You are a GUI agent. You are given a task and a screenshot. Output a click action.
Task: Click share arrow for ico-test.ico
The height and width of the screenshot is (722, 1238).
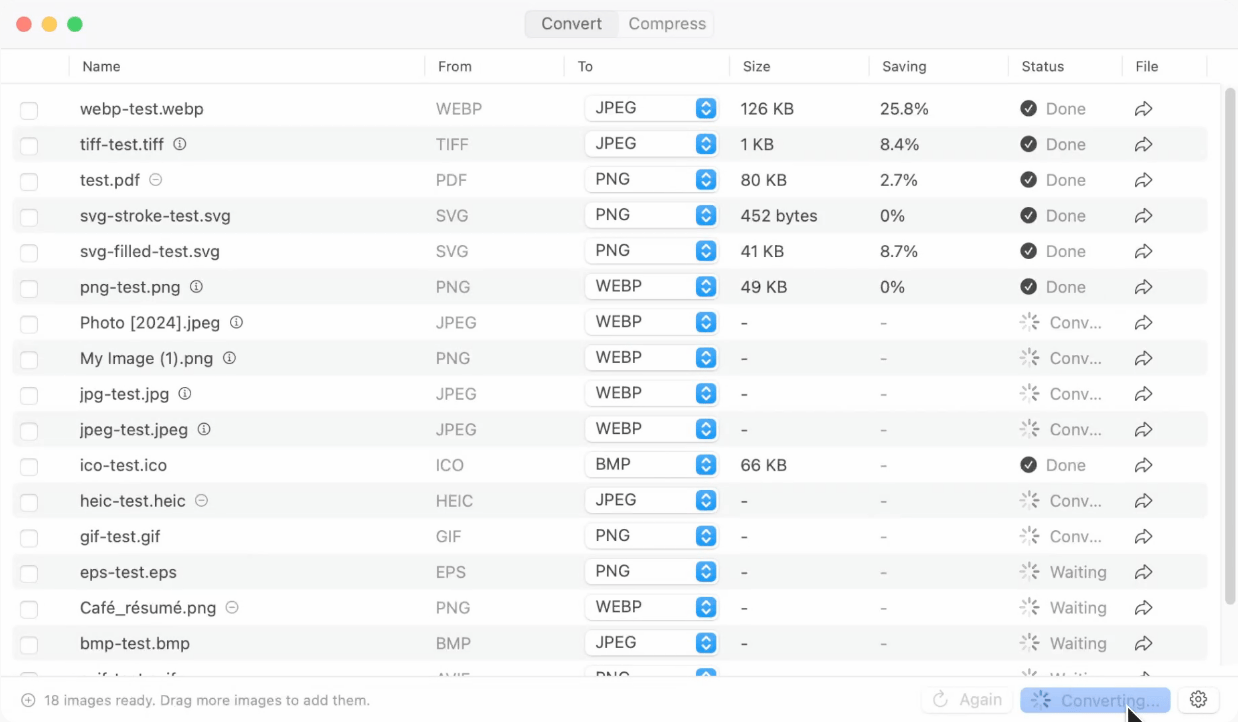[x=1144, y=465]
